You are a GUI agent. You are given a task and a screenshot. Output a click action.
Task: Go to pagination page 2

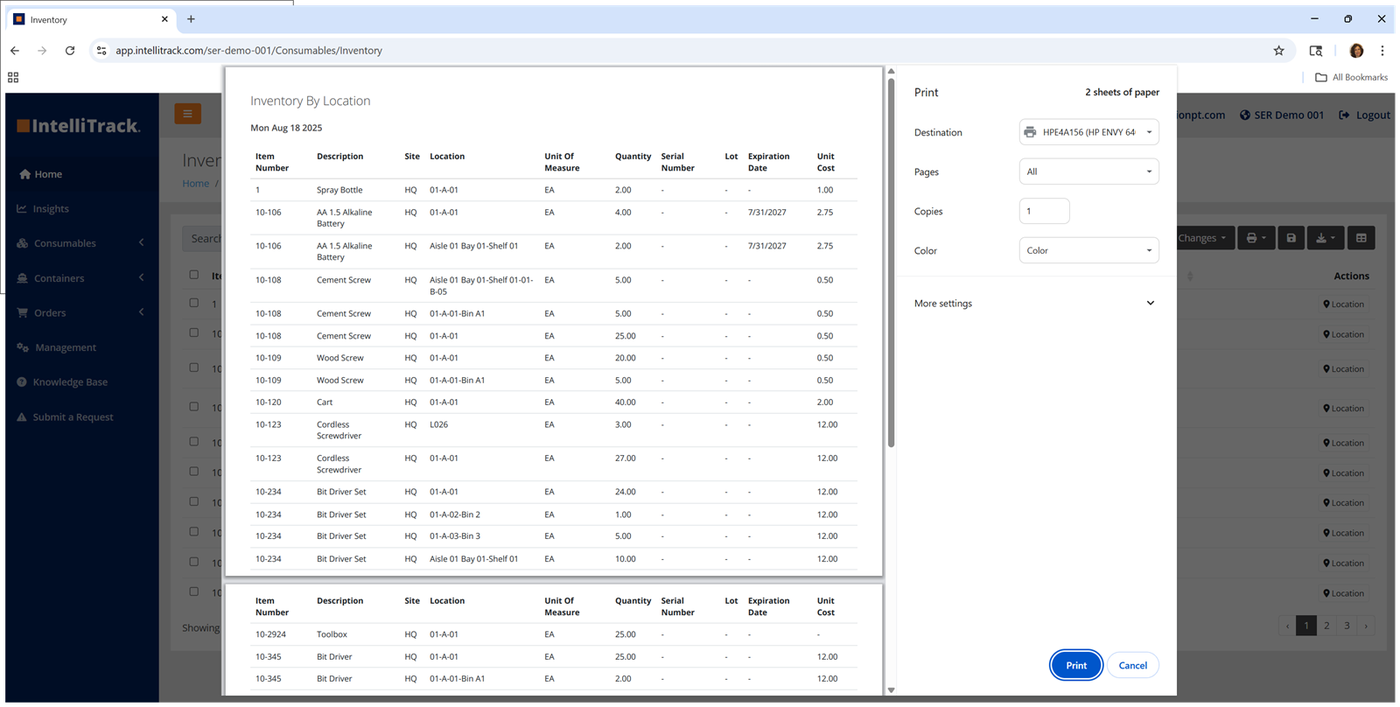[1326, 626]
